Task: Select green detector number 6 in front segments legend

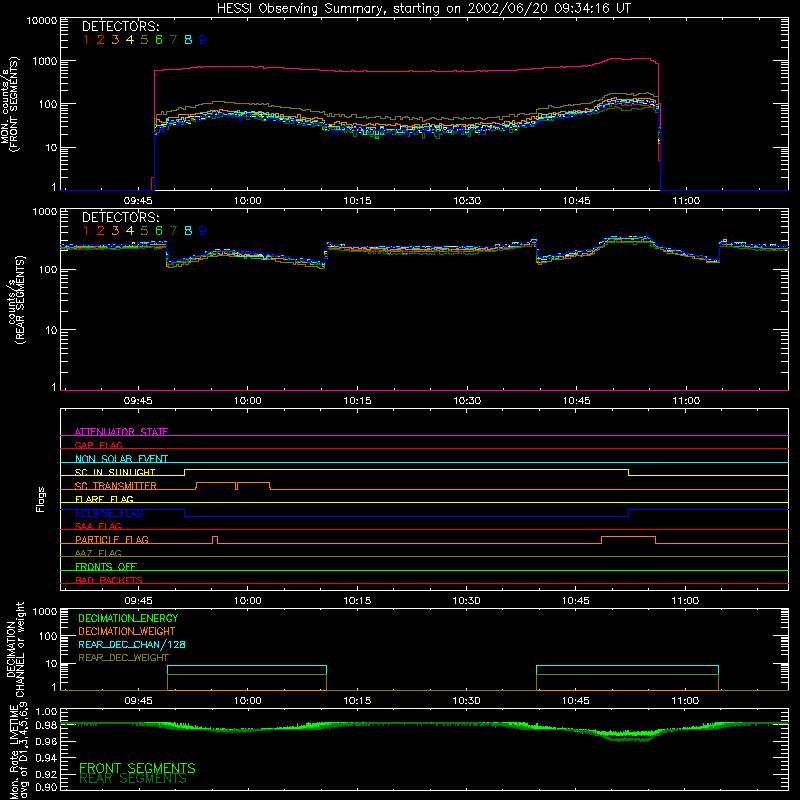Action: click(159, 40)
